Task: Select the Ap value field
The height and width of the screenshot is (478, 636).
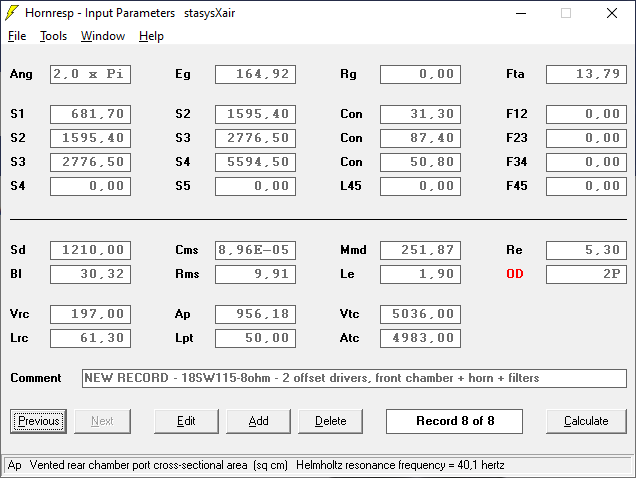Action: pos(256,314)
